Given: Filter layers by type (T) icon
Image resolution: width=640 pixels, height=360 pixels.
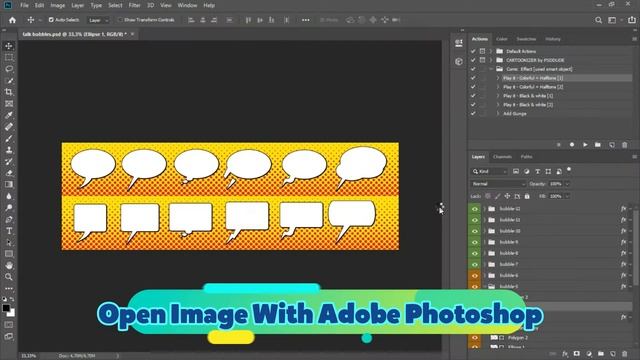Looking at the screenshot, I should pos(538,171).
